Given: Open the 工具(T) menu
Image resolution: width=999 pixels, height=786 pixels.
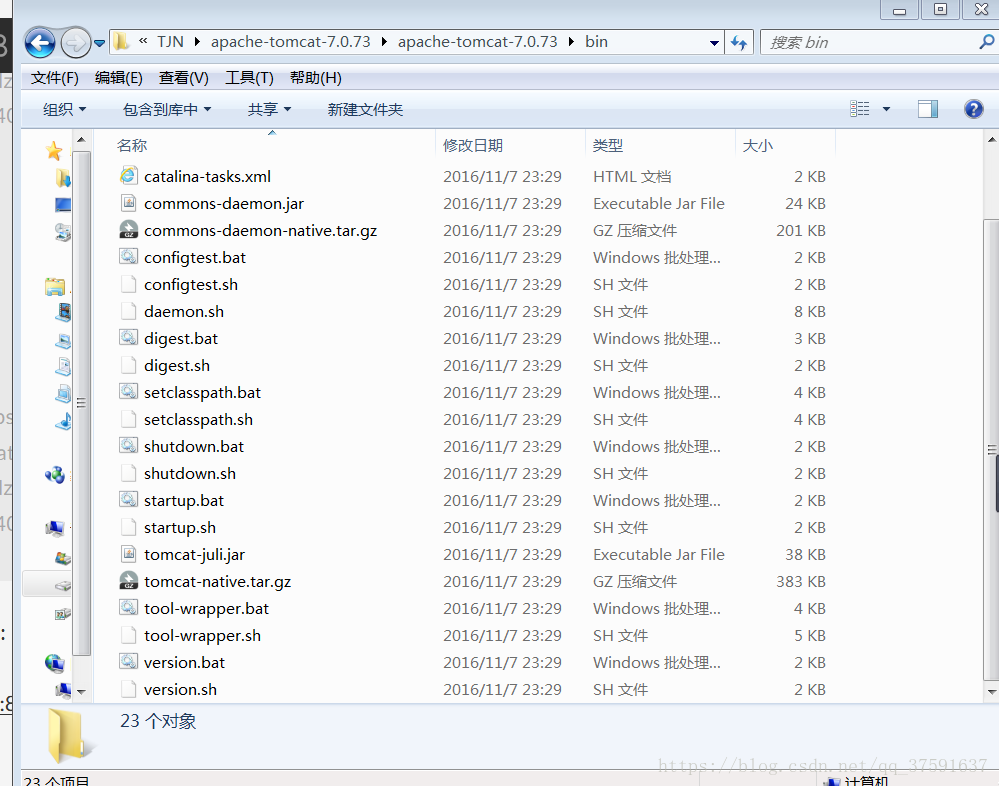Looking at the screenshot, I should pyautogui.click(x=249, y=78).
